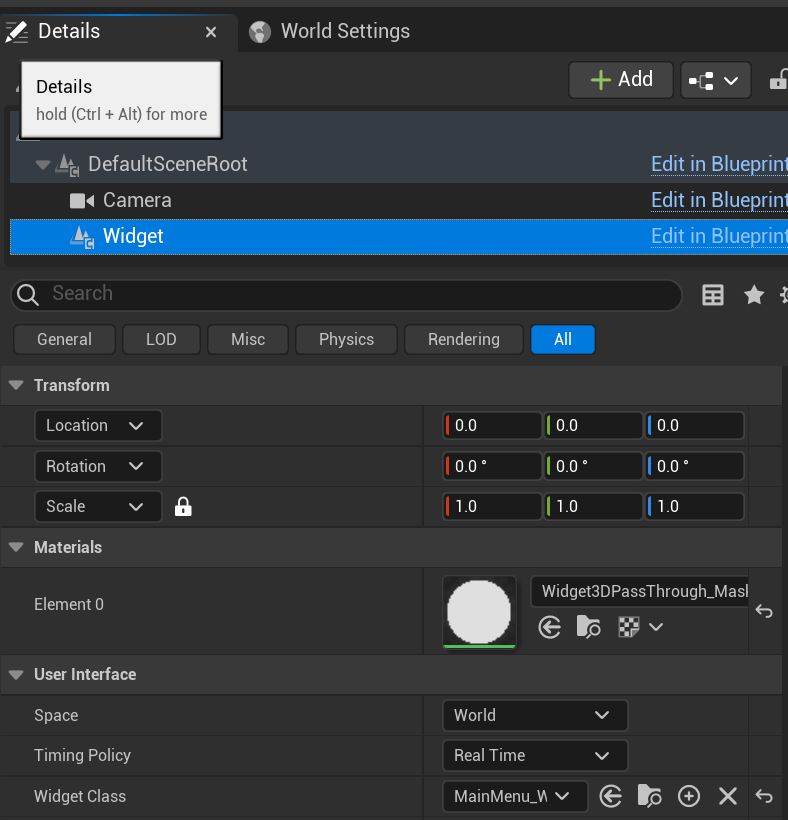Browse to material in Content Browser

589,627
